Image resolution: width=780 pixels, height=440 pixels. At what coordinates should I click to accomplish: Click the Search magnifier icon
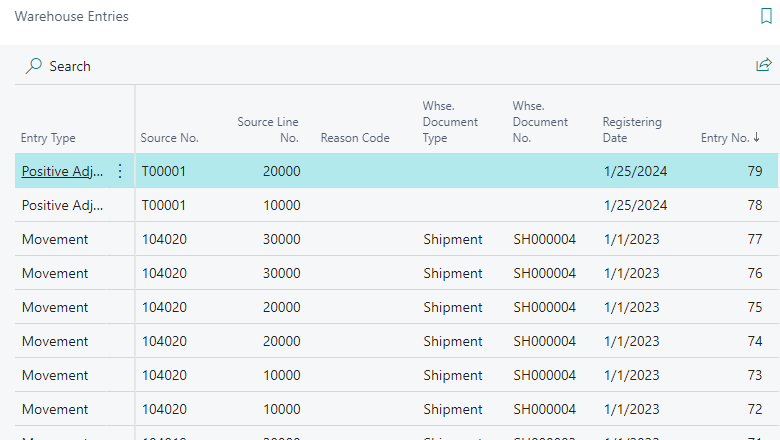pos(33,66)
